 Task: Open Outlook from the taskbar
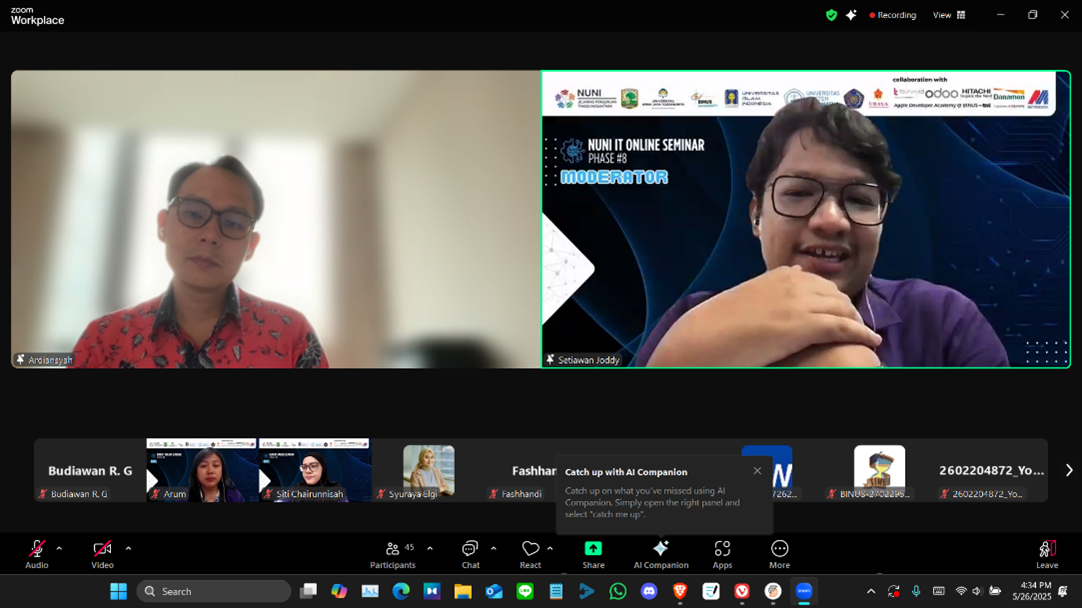pyautogui.click(x=494, y=591)
